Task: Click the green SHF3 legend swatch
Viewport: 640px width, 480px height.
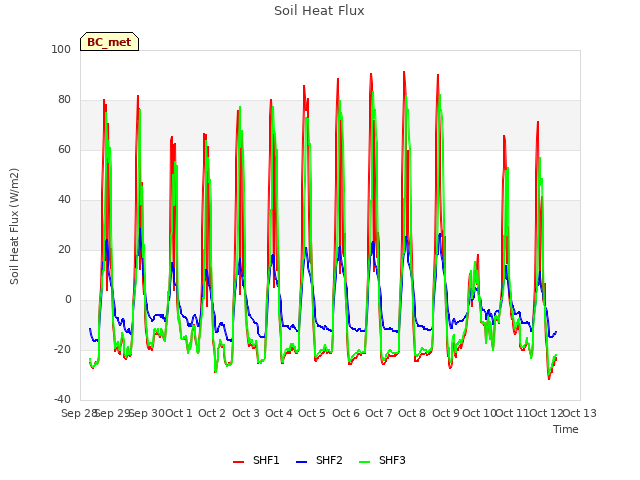Action: (364, 462)
